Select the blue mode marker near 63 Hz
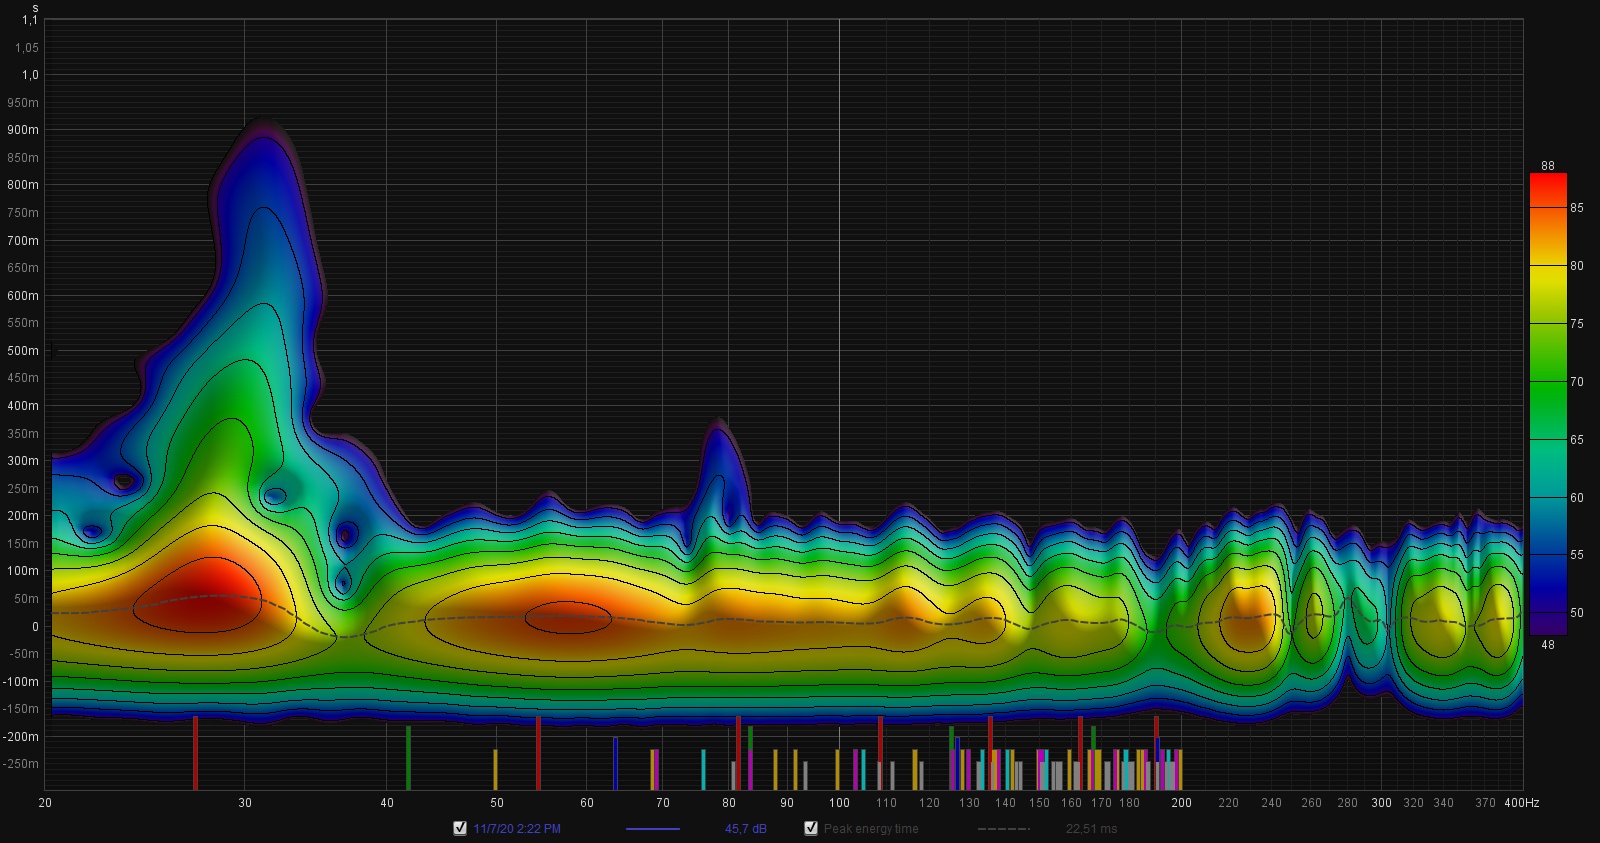This screenshot has width=1600, height=843. pyautogui.click(x=615, y=763)
